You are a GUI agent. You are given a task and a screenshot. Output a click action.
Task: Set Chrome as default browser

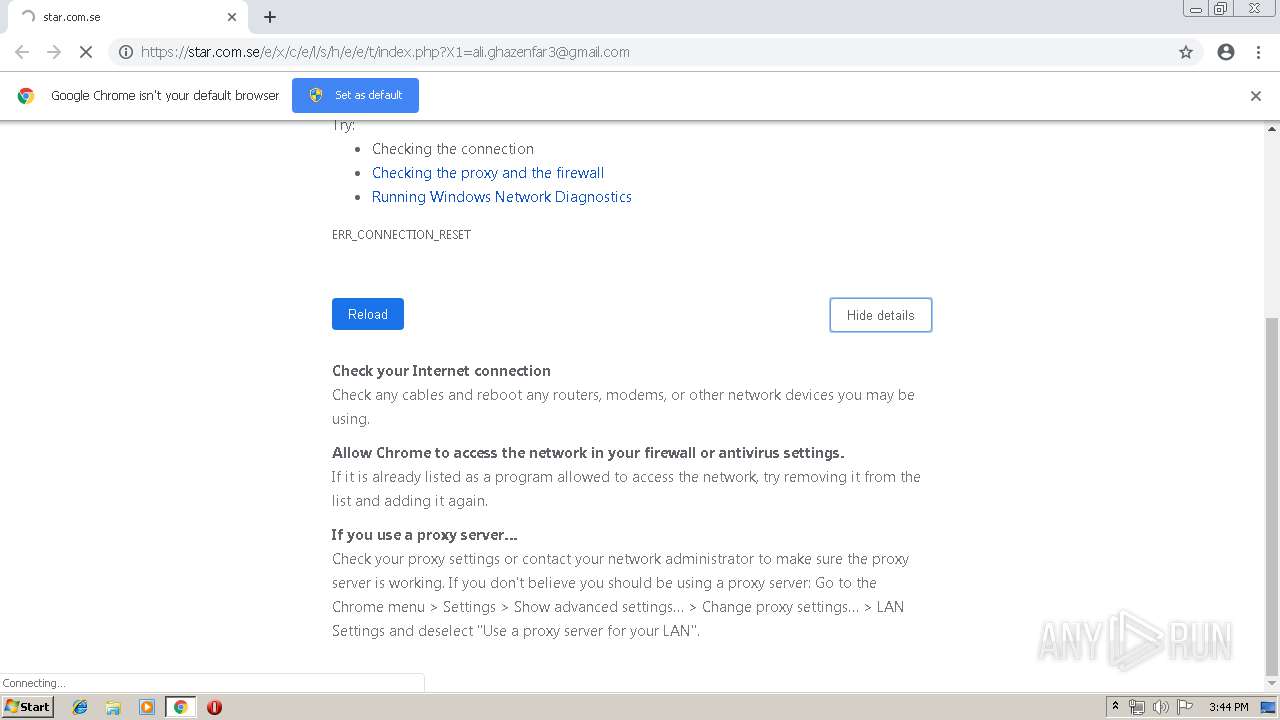point(355,95)
